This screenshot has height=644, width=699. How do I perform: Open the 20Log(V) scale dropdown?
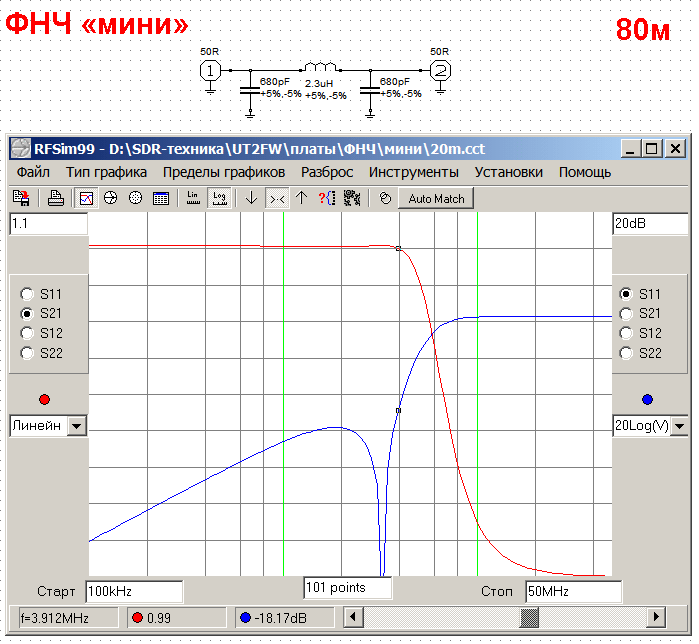tap(679, 426)
